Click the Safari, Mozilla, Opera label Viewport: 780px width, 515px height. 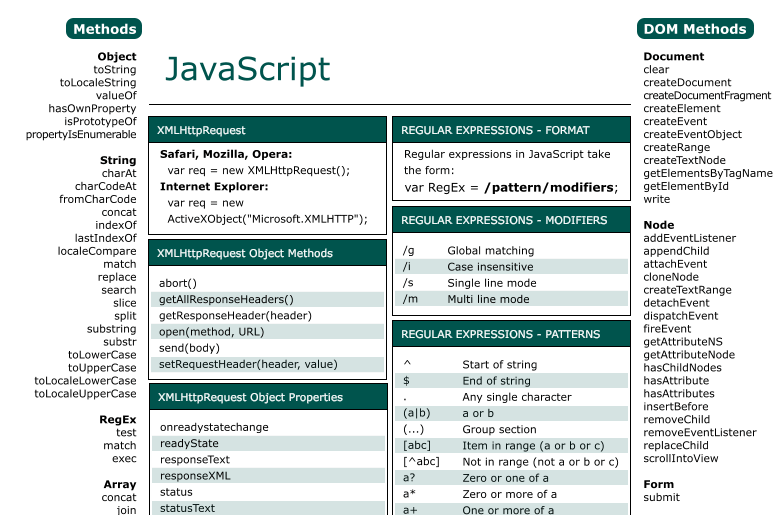tap(226, 154)
